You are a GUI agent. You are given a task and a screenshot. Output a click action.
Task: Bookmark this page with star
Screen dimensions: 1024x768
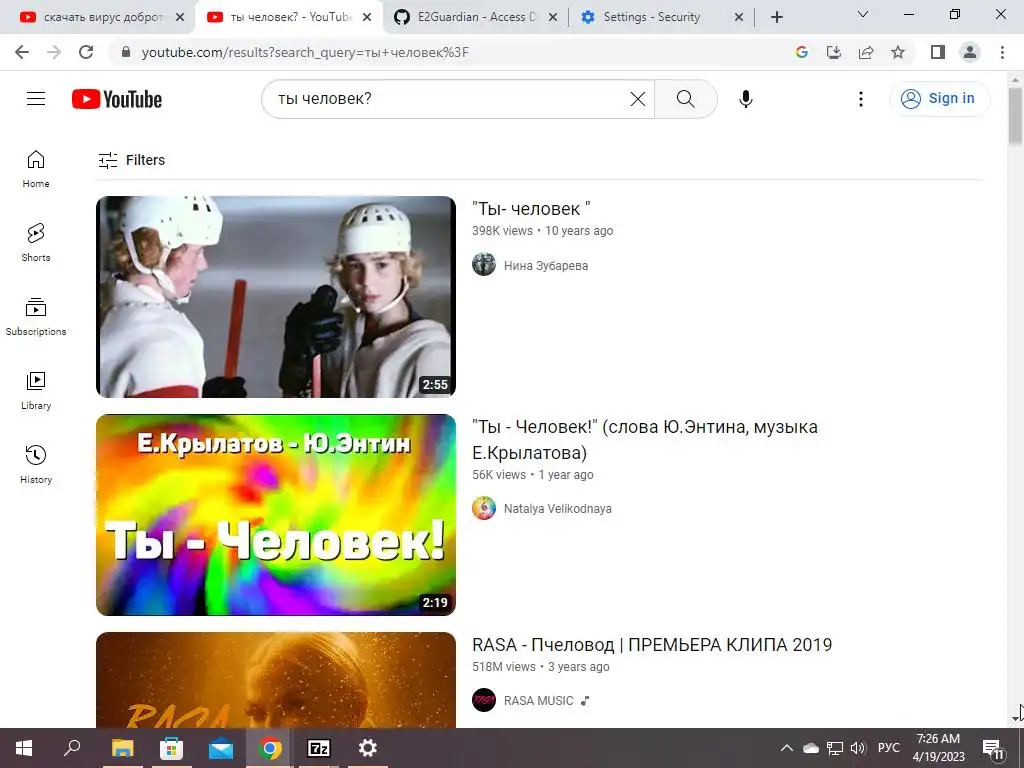tap(898, 52)
